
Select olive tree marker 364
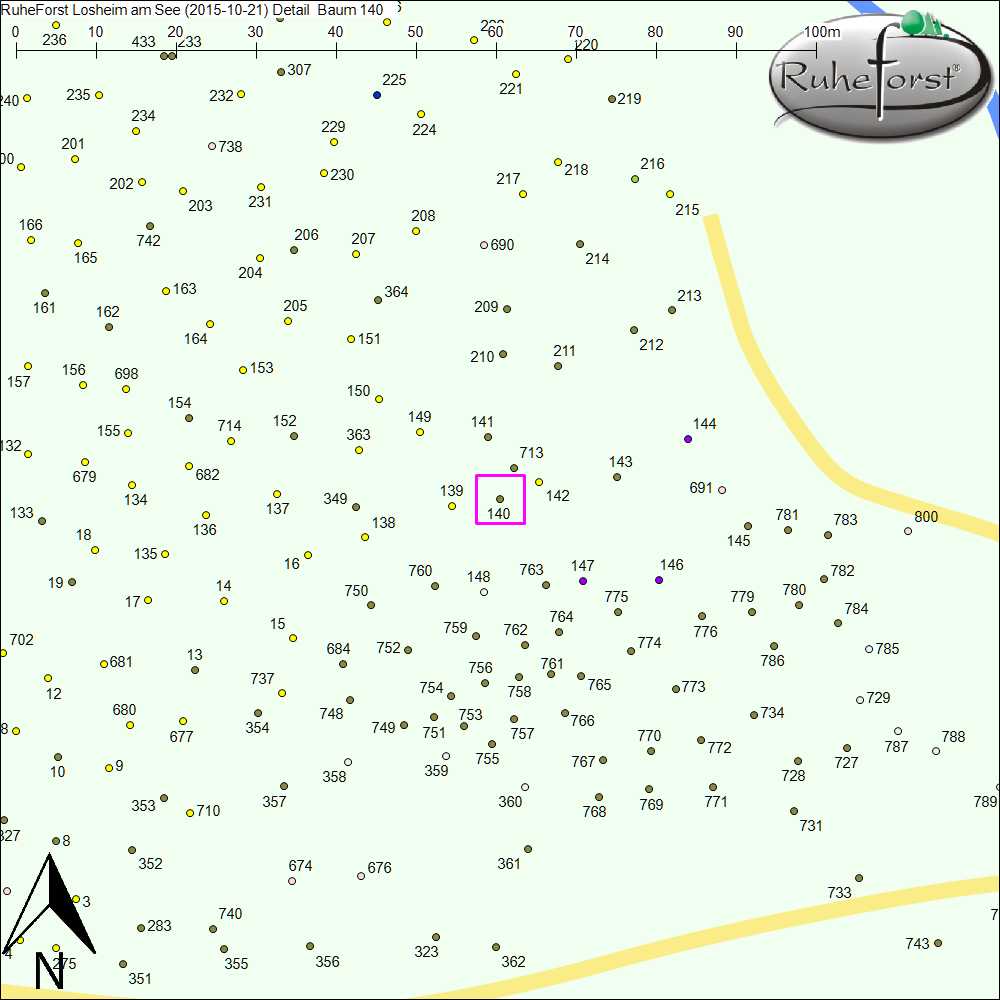click(x=378, y=300)
